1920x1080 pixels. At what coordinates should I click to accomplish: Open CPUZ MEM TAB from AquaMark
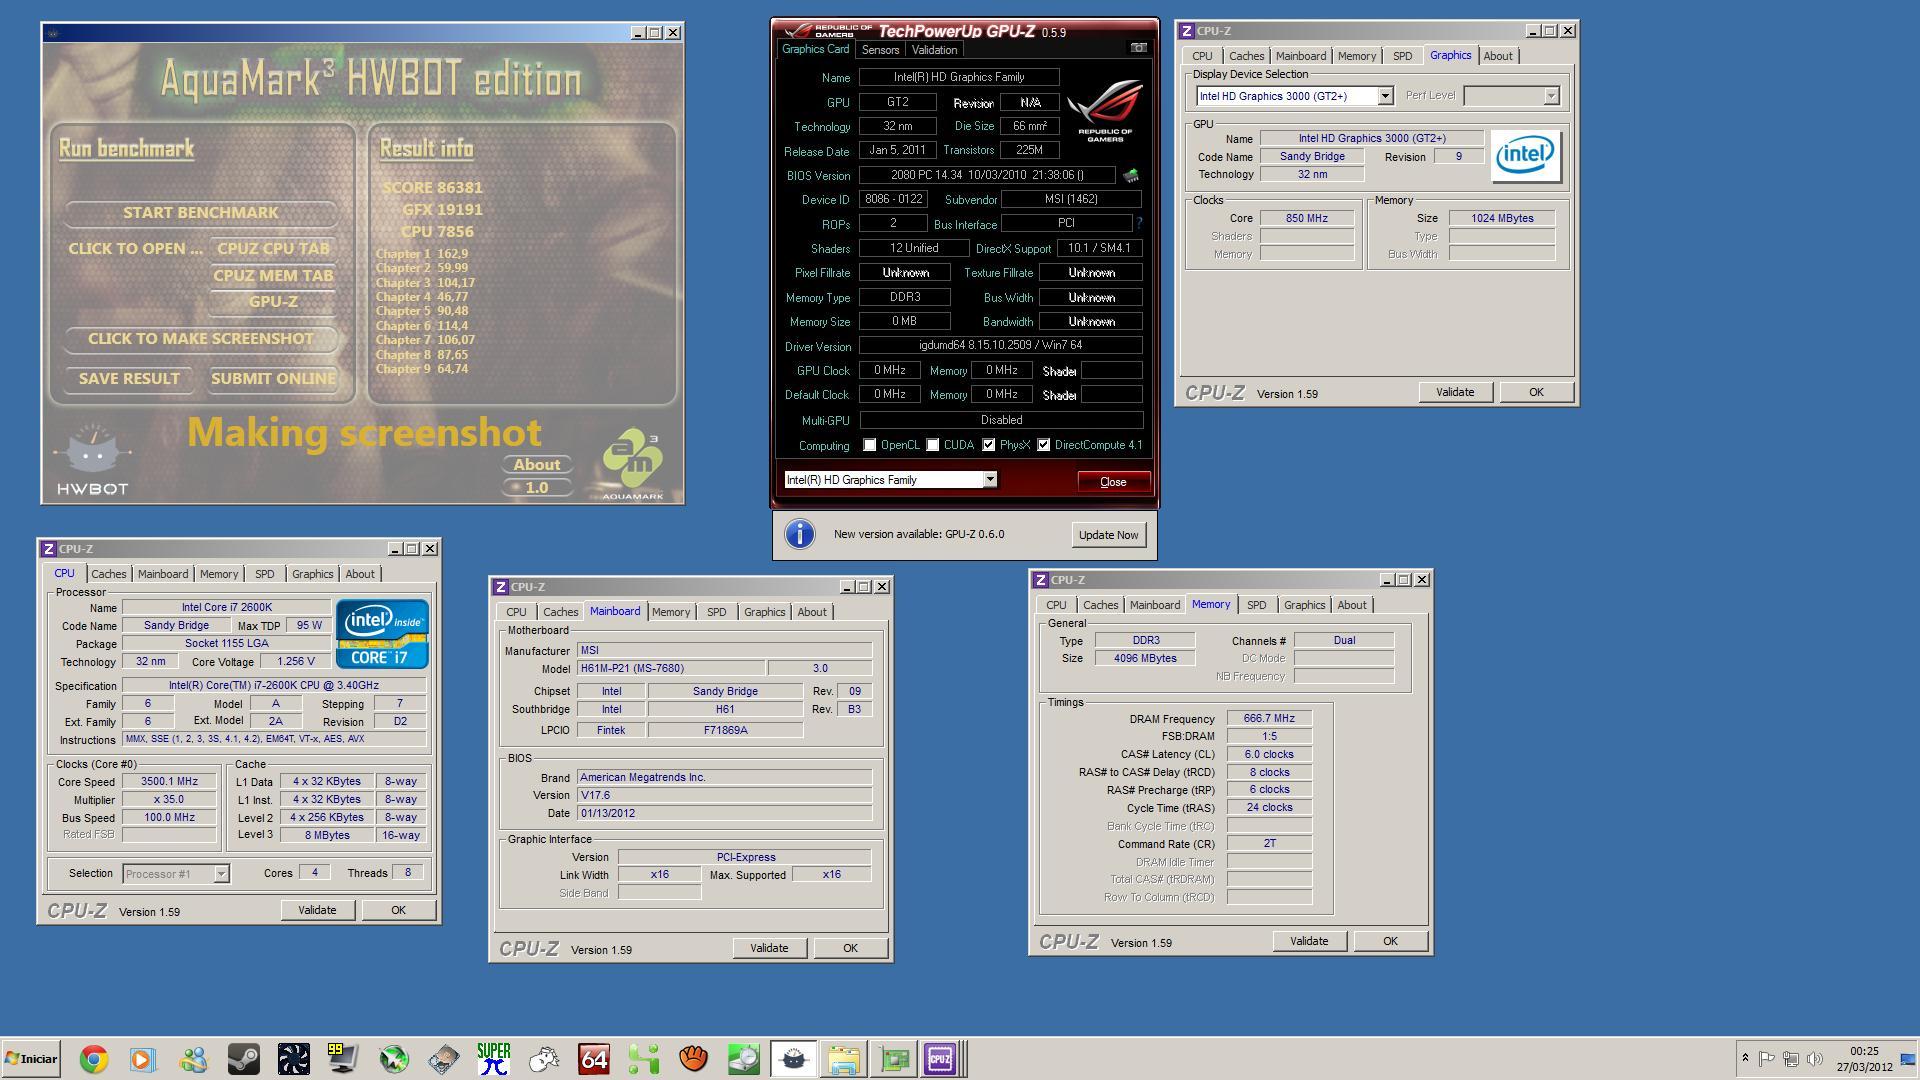coord(273,276)
